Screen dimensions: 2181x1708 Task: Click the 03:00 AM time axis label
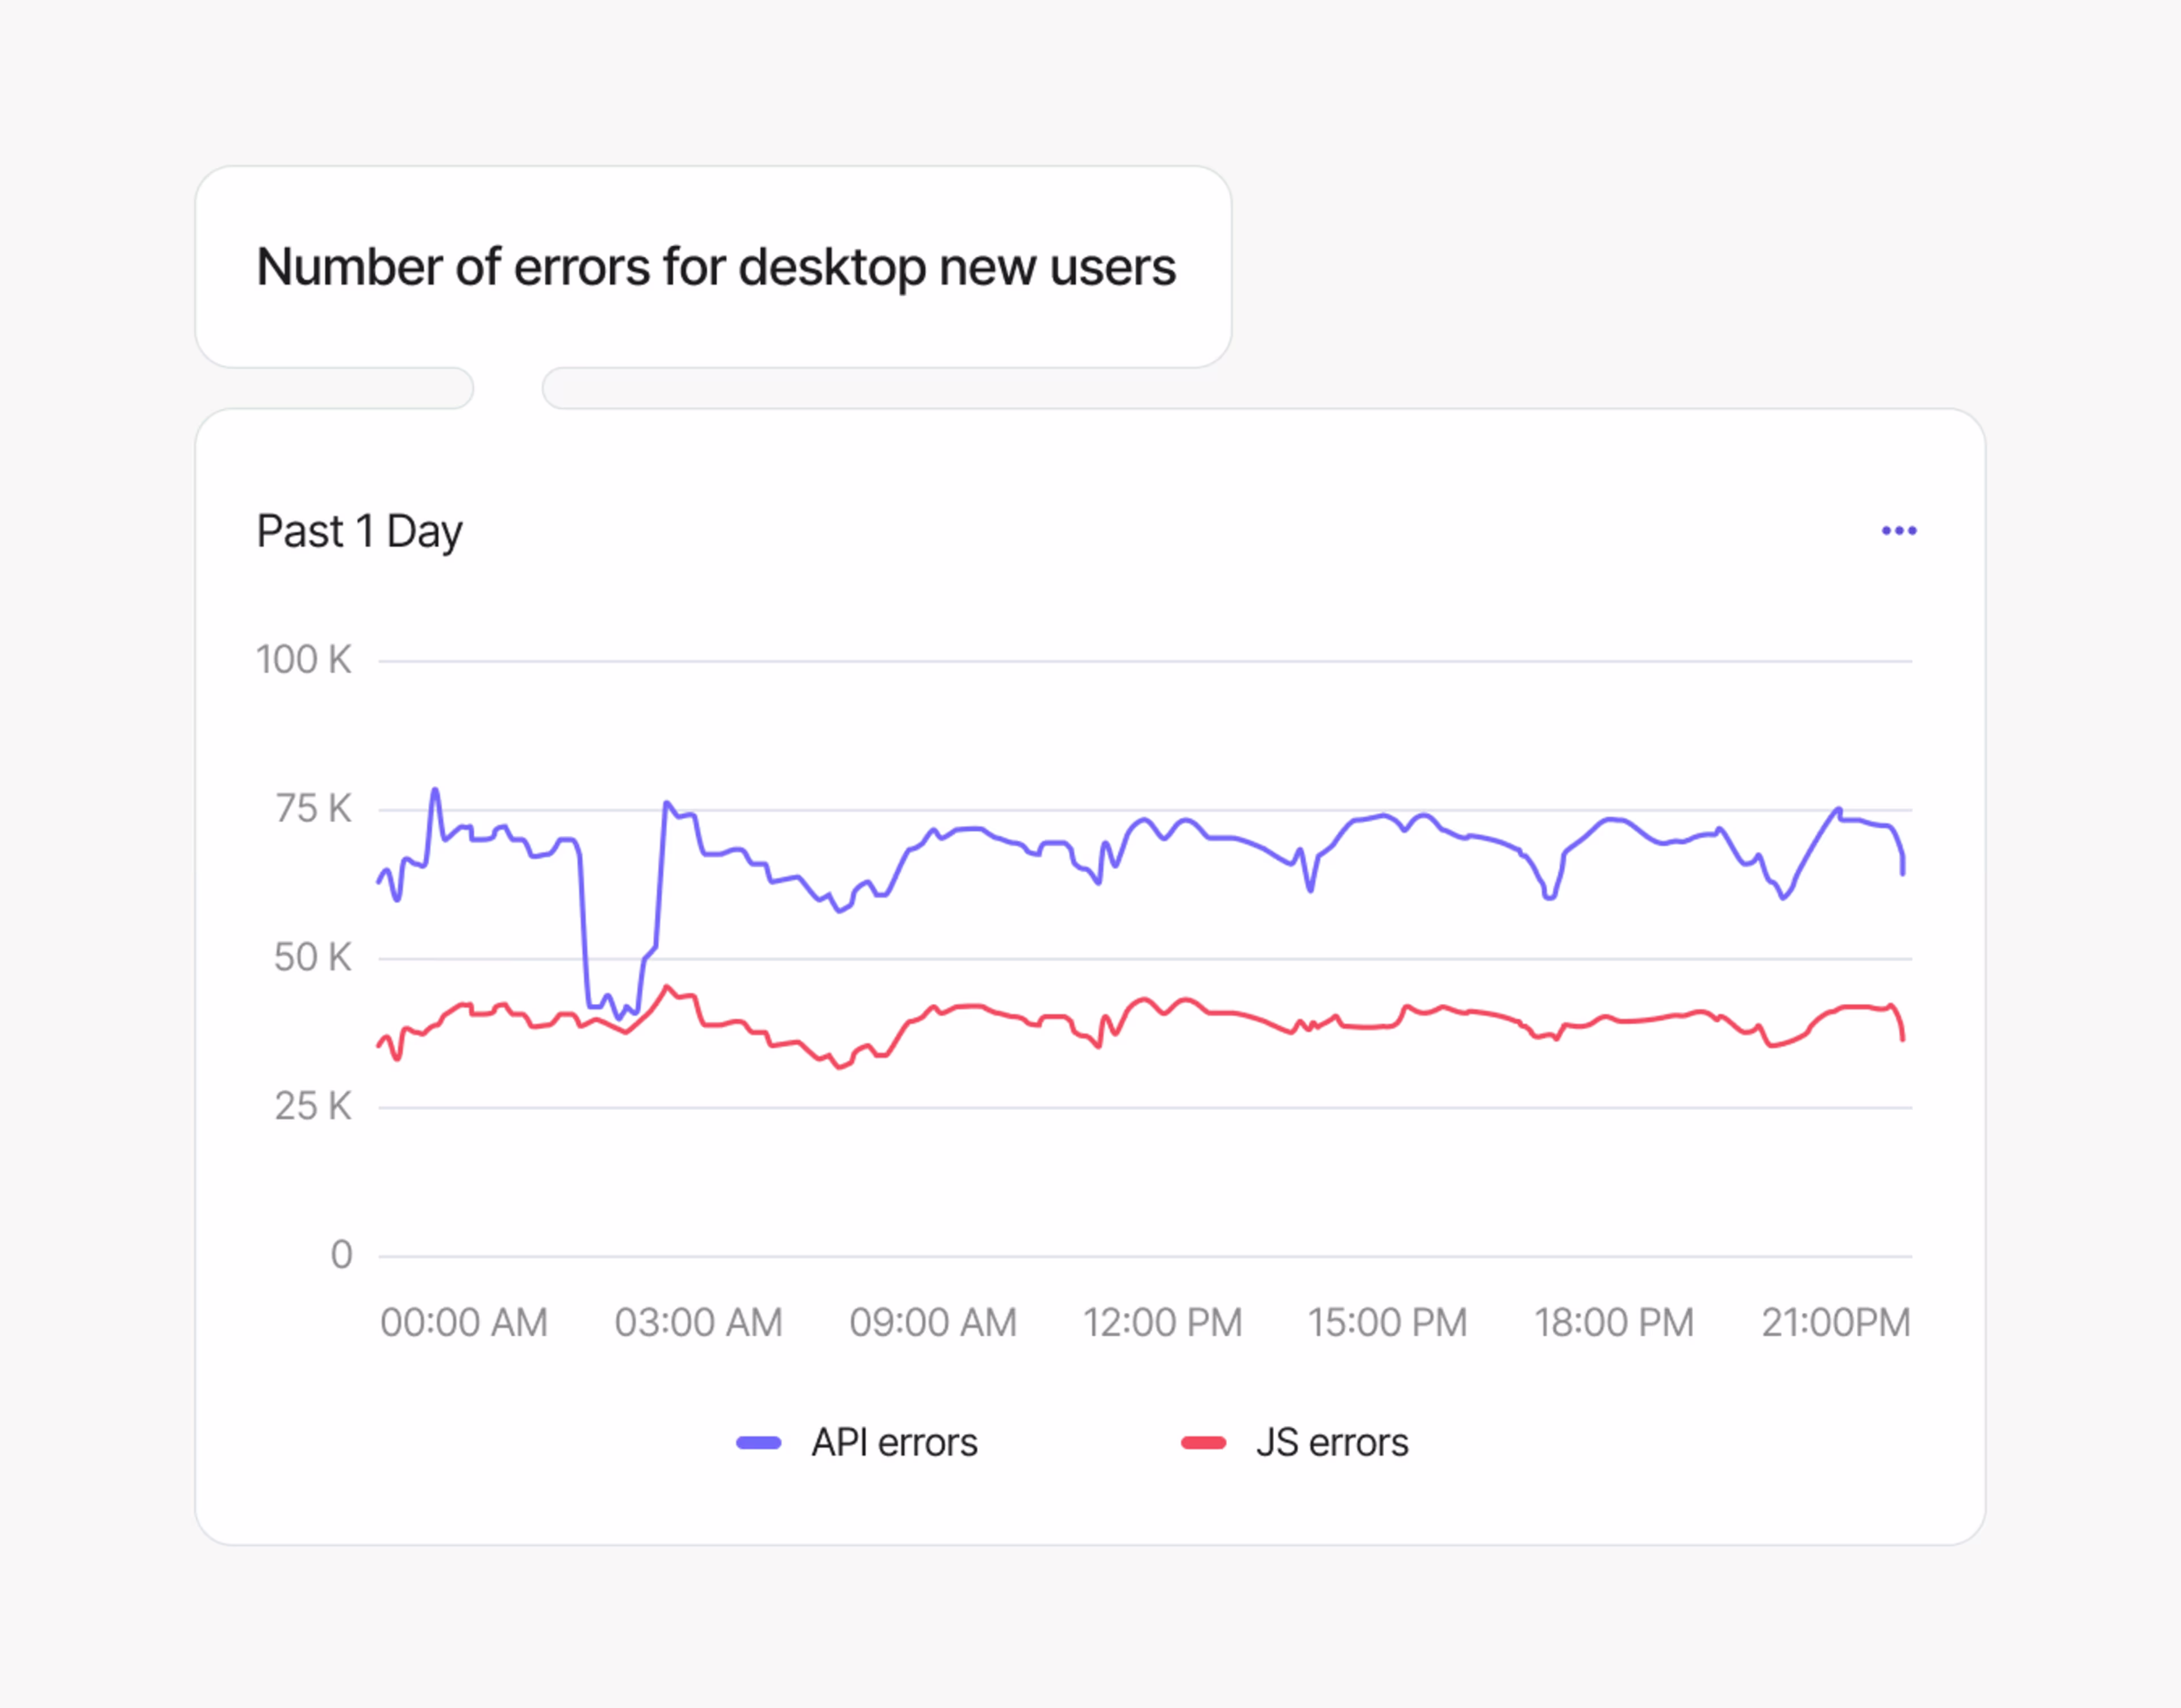click(x=698, y=1323)
